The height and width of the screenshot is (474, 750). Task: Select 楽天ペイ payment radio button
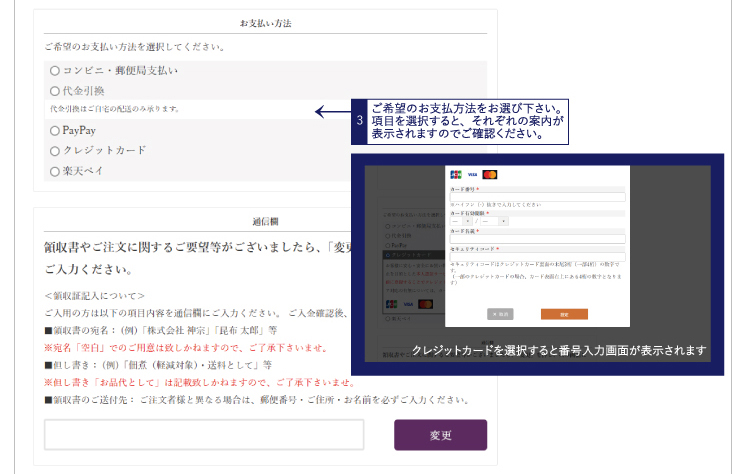pos(54,171)
